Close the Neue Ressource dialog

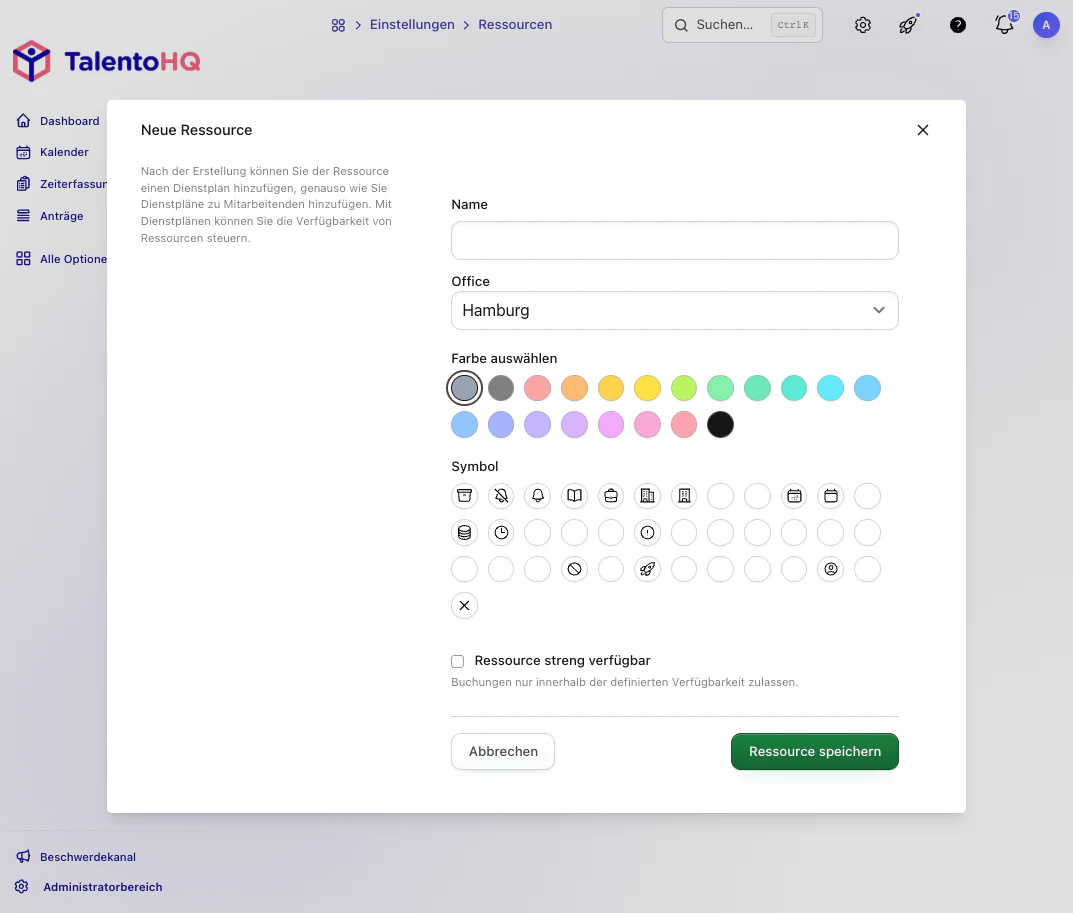[922, 130]
